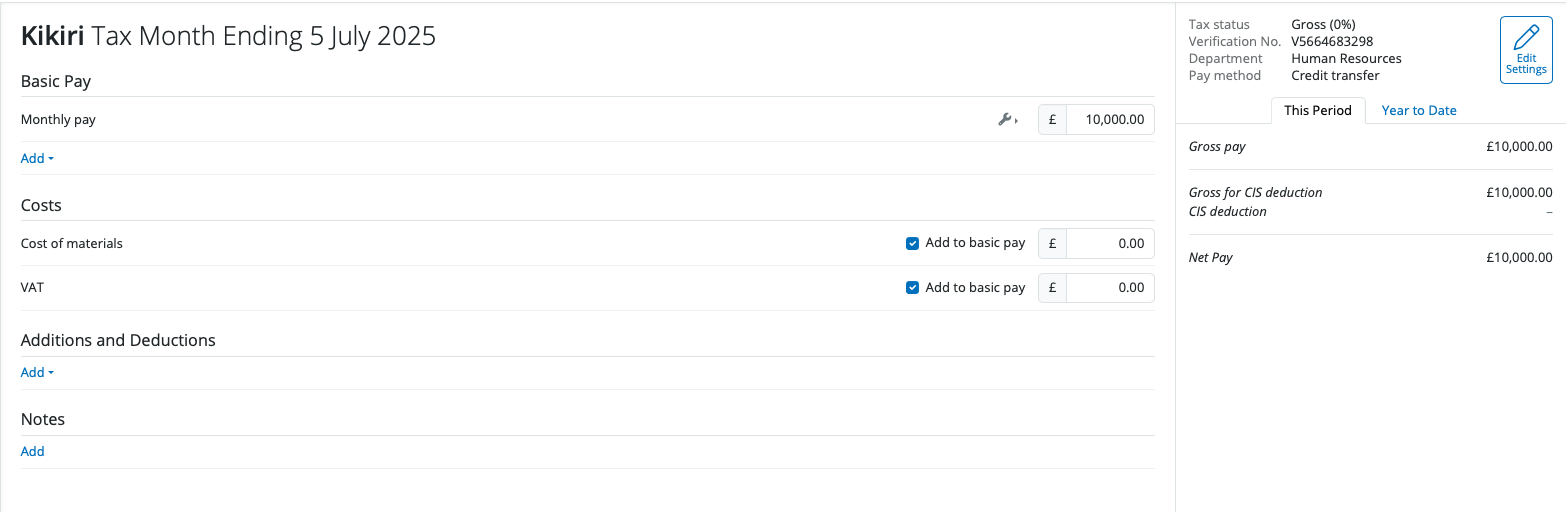Click the £ symbol for Cost of materials
Image resolution: width=1566 pixels, height=512 pixels.
1052,243
